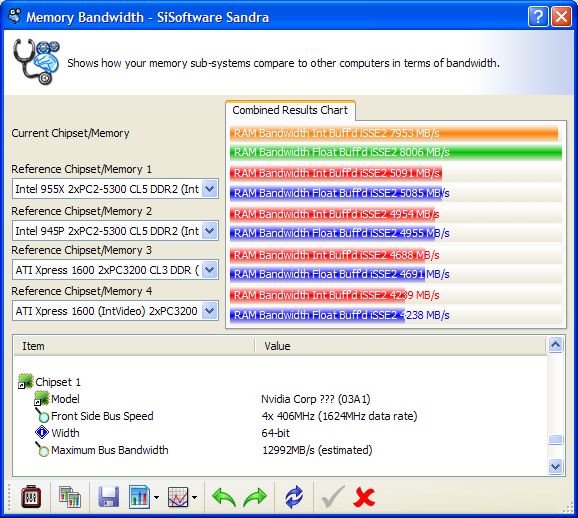Click the stethoscope brain module icon
The image size is (578, 518).
click(36, 62)
